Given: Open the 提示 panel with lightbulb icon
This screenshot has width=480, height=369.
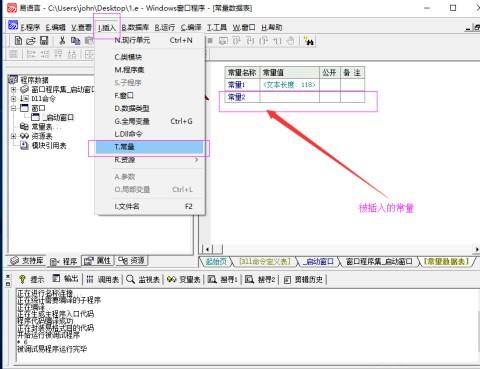Looking at the screenshot, I should (31, 279).
